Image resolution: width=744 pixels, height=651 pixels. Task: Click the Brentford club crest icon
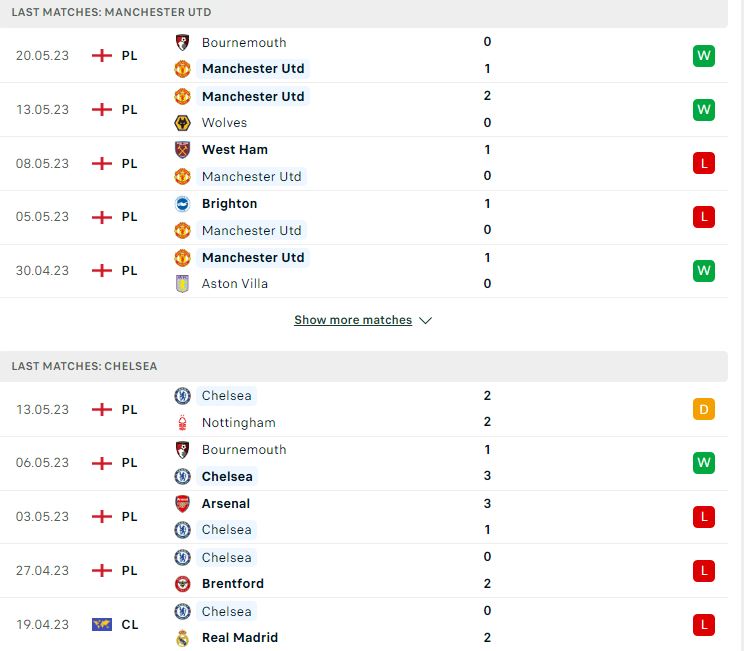[182, 584]
